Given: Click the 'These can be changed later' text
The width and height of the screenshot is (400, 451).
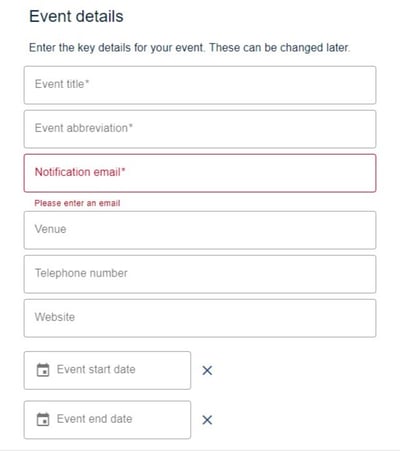Looking at the screenshot, I should coord(280,48).
